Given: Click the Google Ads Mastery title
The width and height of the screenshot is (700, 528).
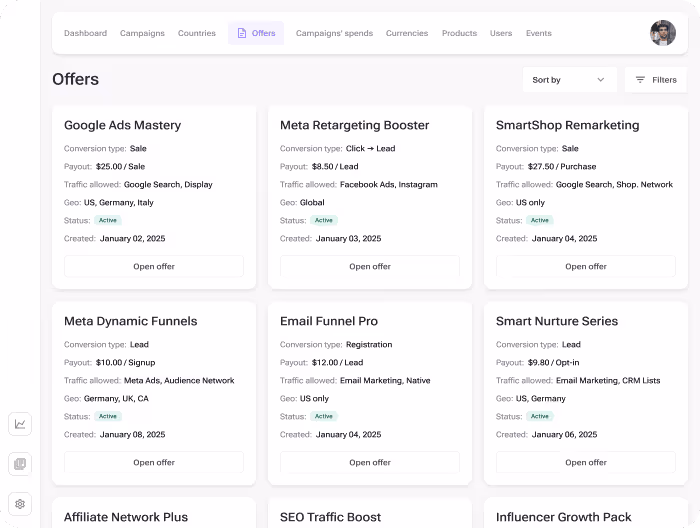Looking at the screenshot, I should pos(122,125).
